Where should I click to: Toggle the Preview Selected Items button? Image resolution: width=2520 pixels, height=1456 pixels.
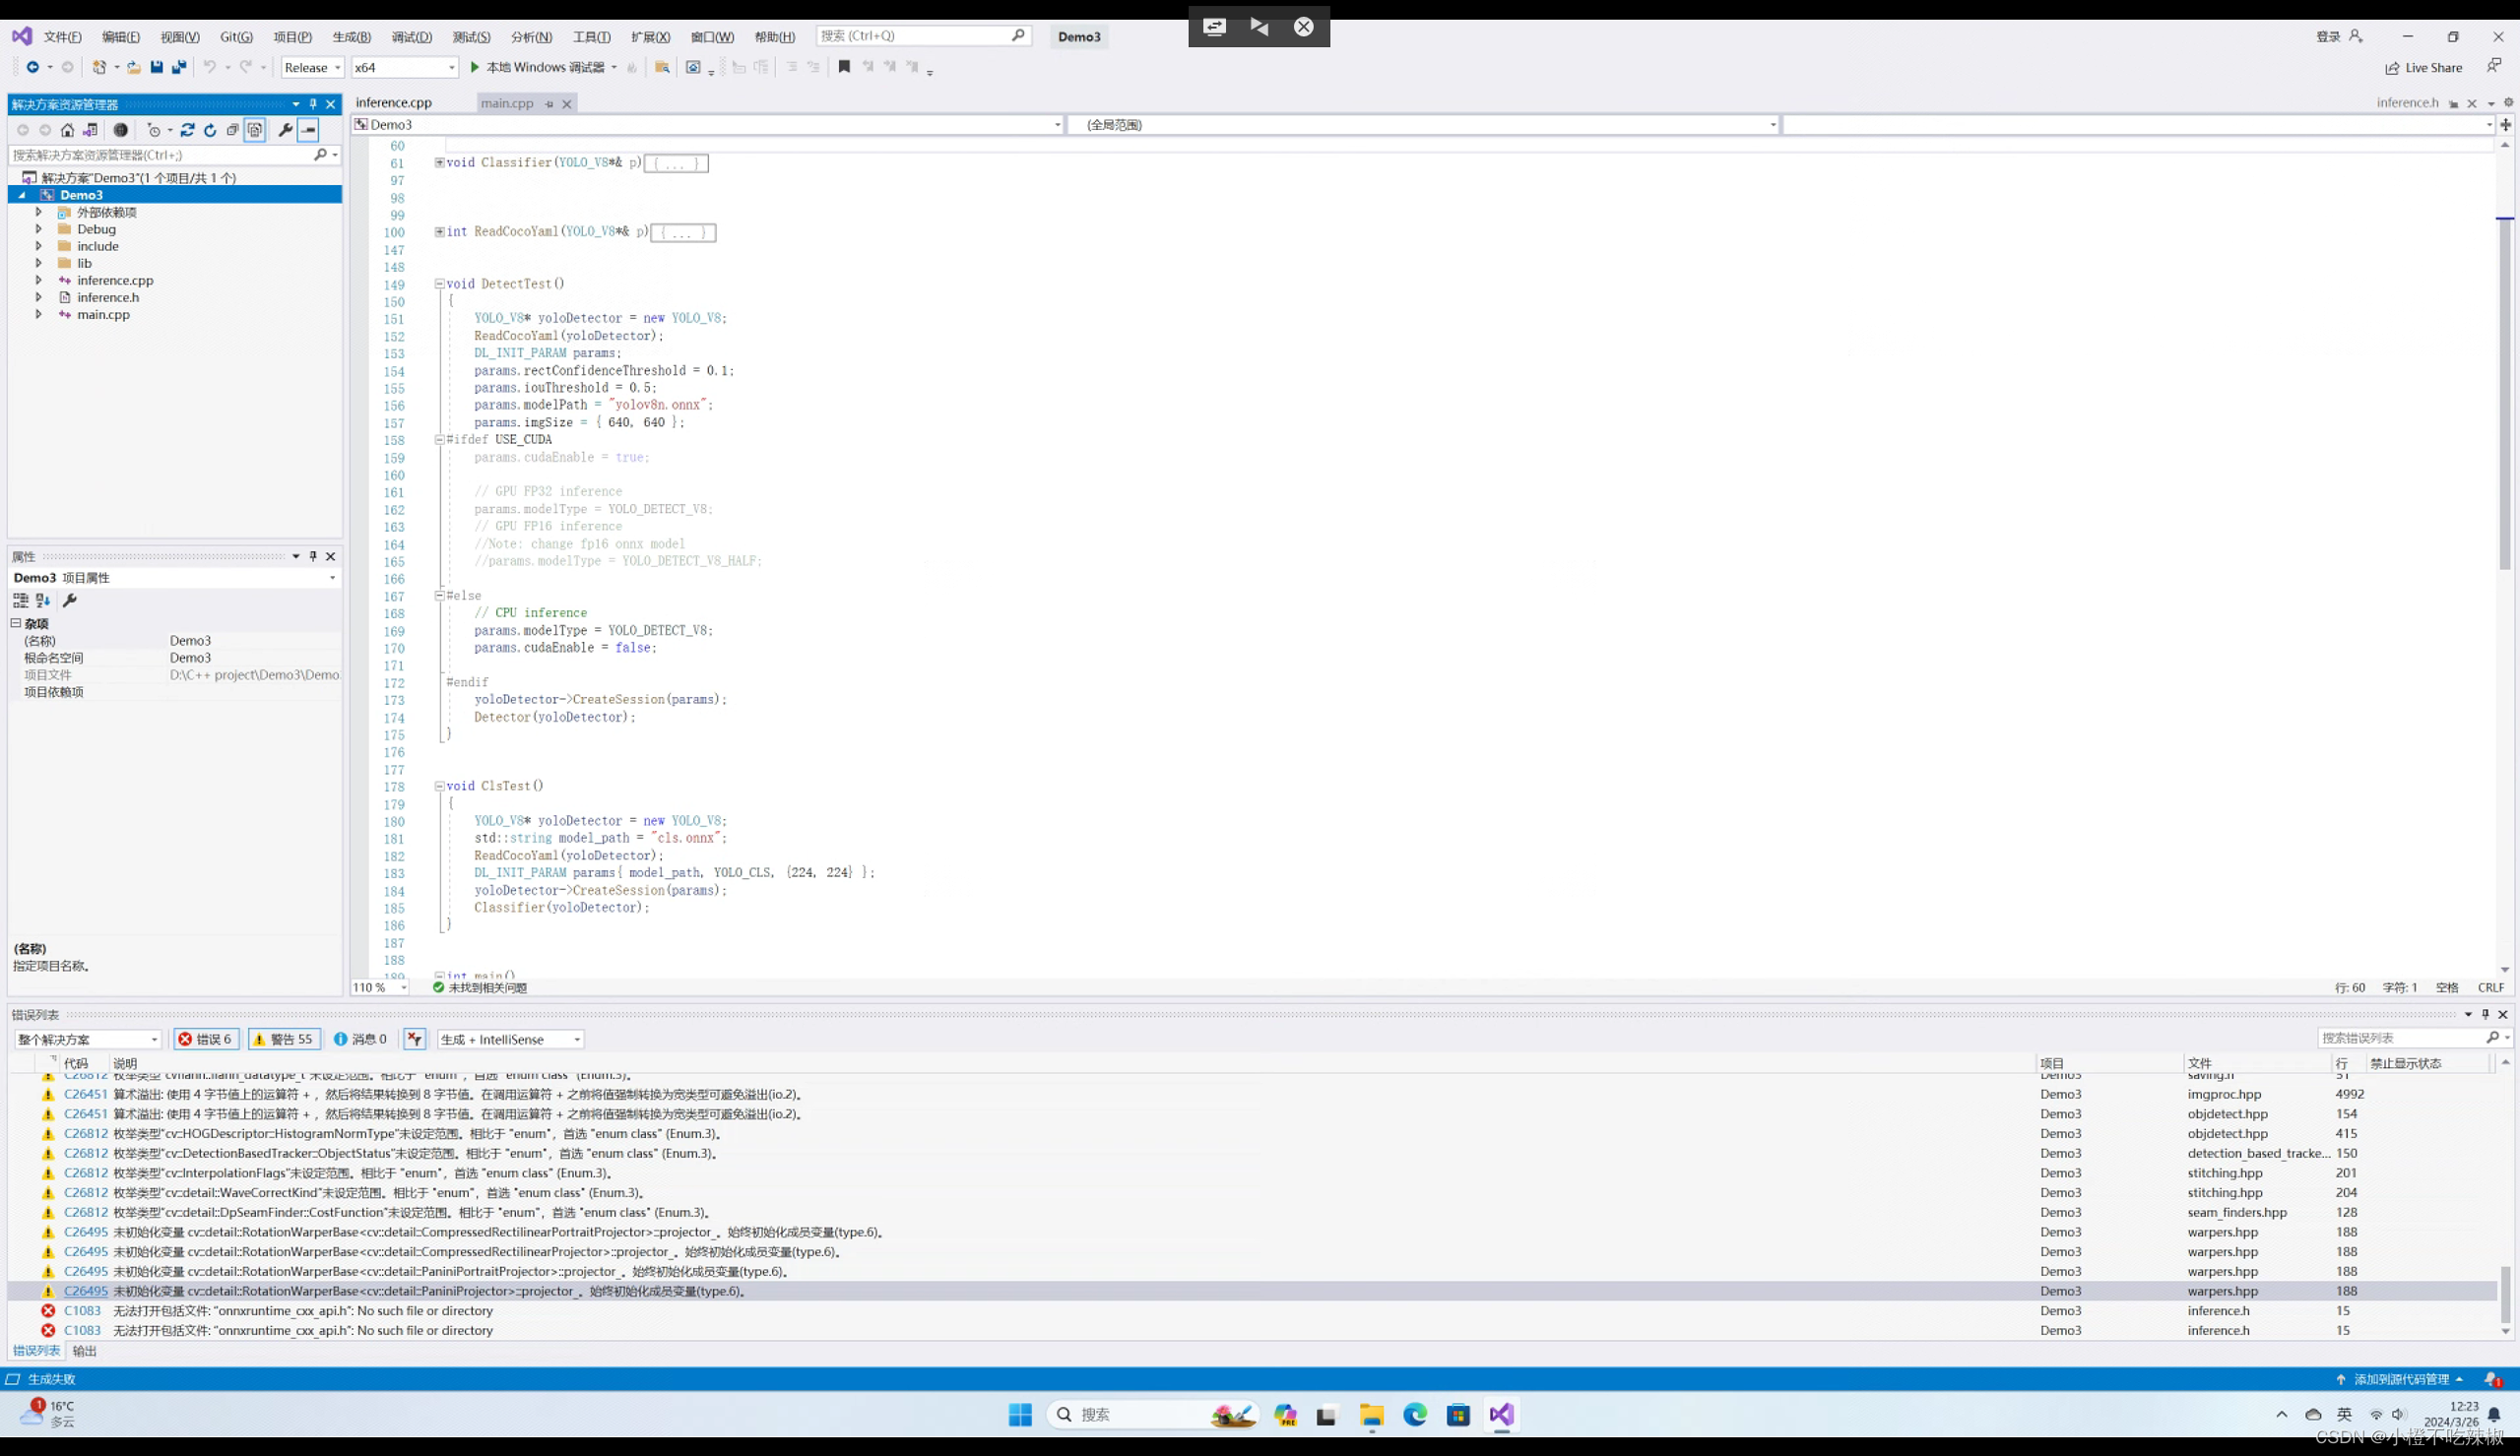tap(309, 130)
